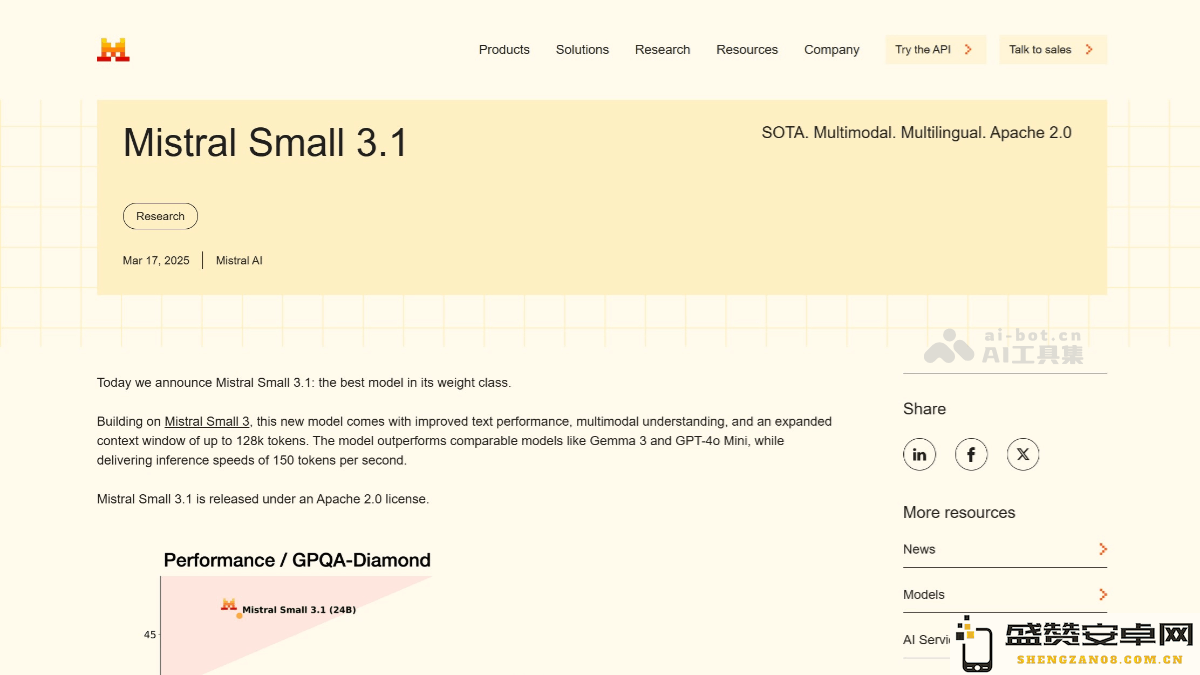Screen dimensions: 1200x675
Task: Click the Apache 2.0 license sentence
Action: click(263, 499)
